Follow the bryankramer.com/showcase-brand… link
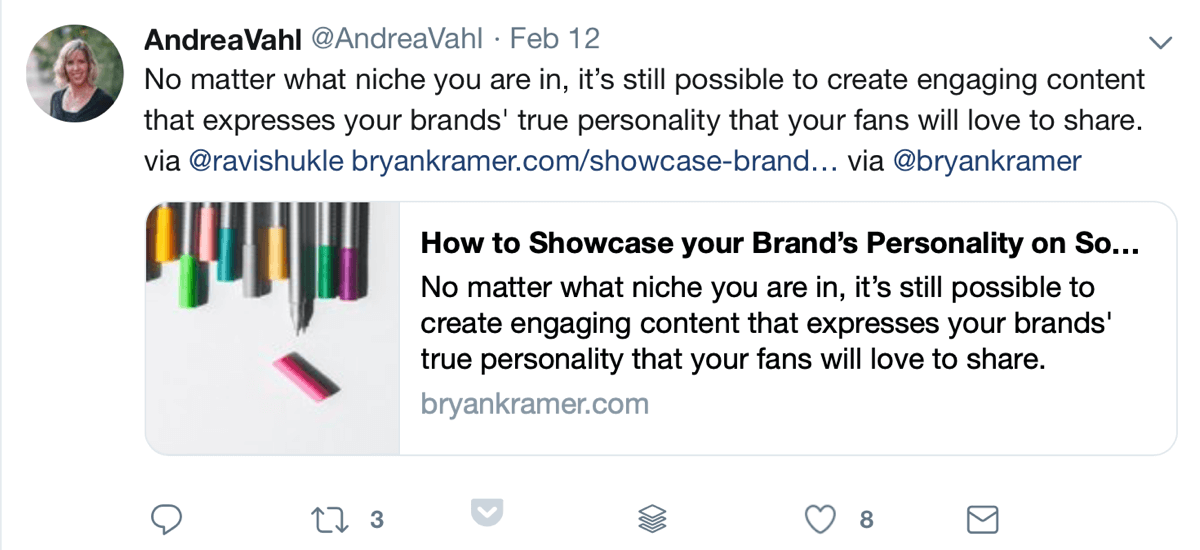1200x550 pixels. 595,161
